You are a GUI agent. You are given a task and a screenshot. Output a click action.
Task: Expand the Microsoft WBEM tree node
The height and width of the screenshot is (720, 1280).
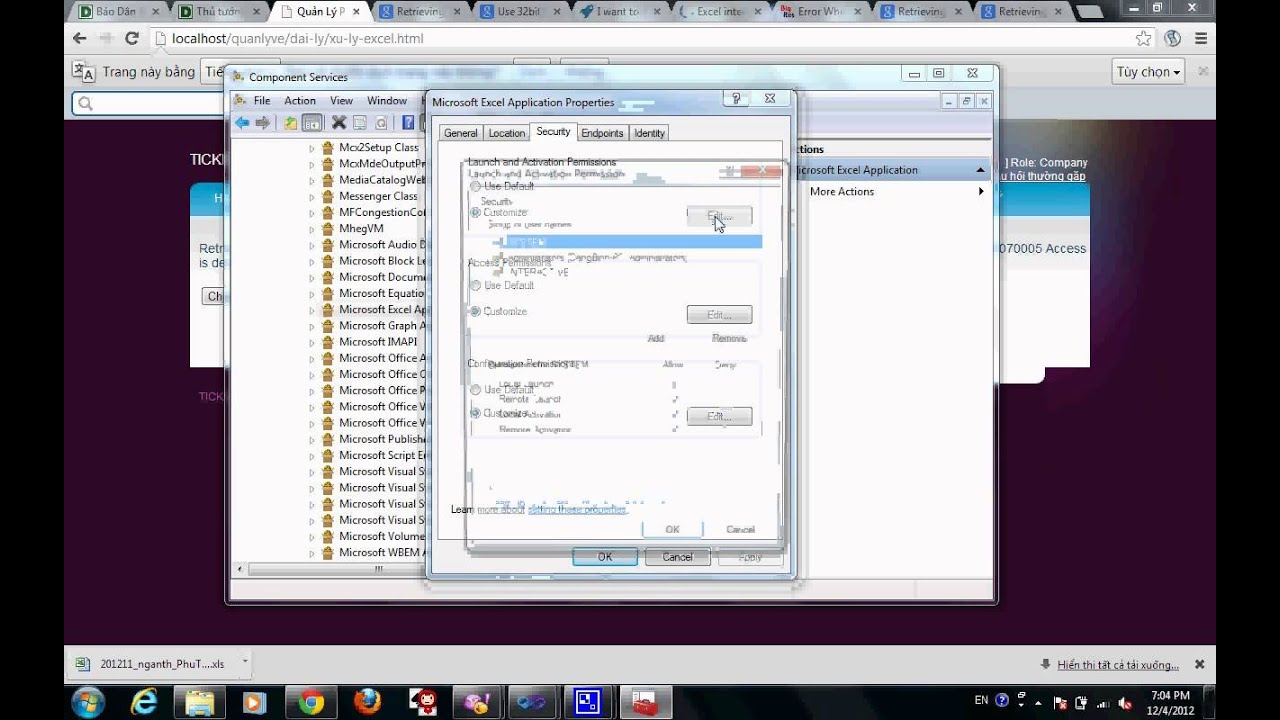311,553
